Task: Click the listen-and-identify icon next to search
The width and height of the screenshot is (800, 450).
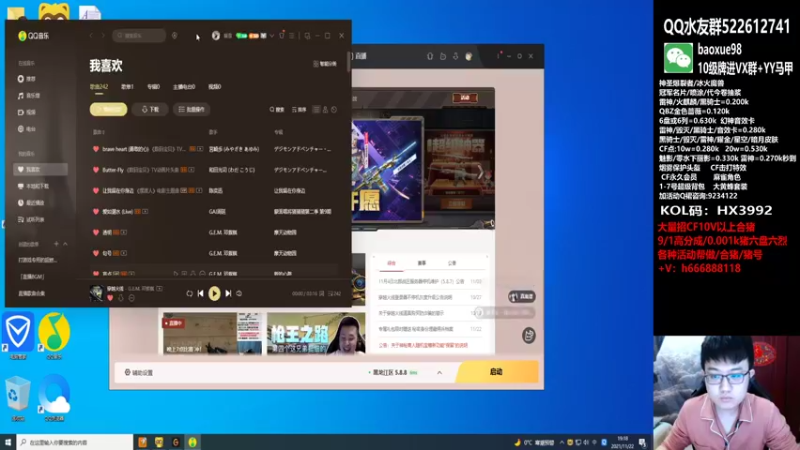Action: point(174,36)
